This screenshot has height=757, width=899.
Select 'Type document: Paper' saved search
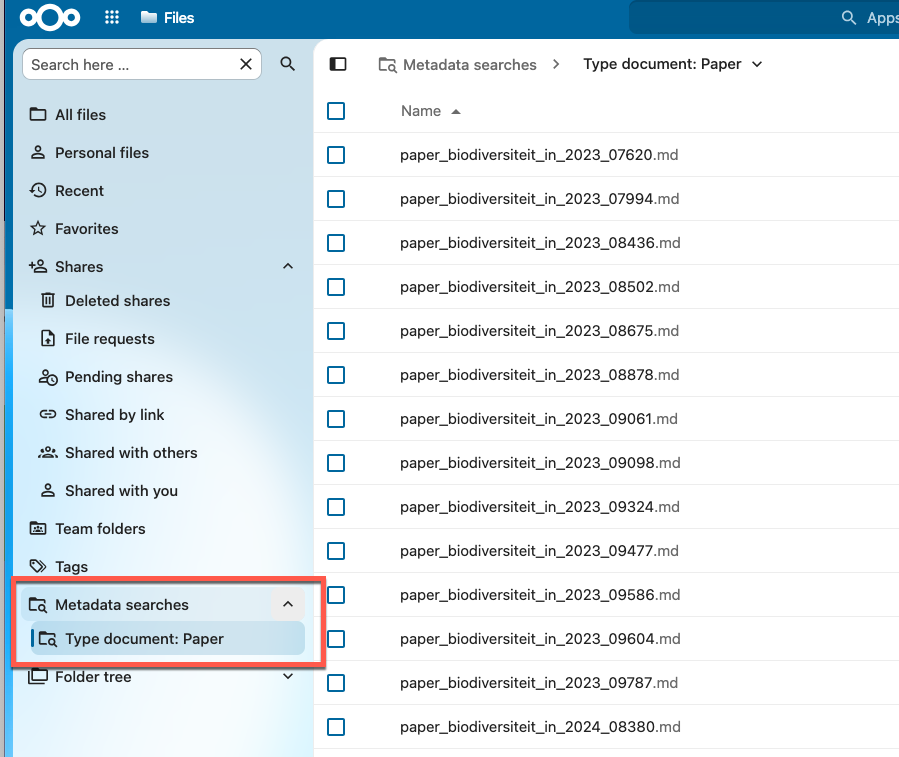pyautogui.click(x=167, y=638)
